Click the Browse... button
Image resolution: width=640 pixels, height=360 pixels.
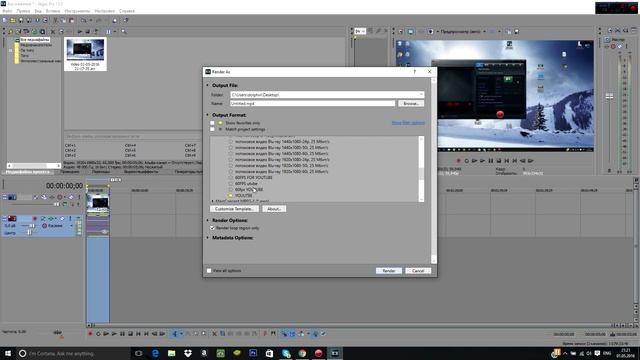click(x=411, y=104)
